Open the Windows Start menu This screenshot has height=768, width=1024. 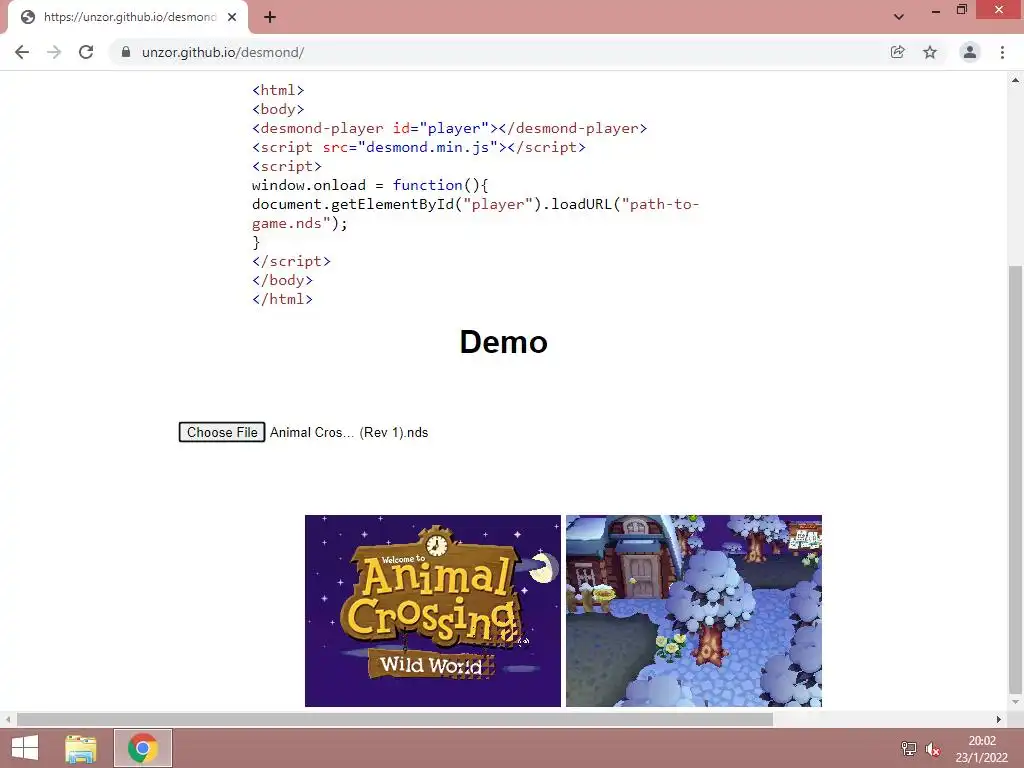point(25,748)
